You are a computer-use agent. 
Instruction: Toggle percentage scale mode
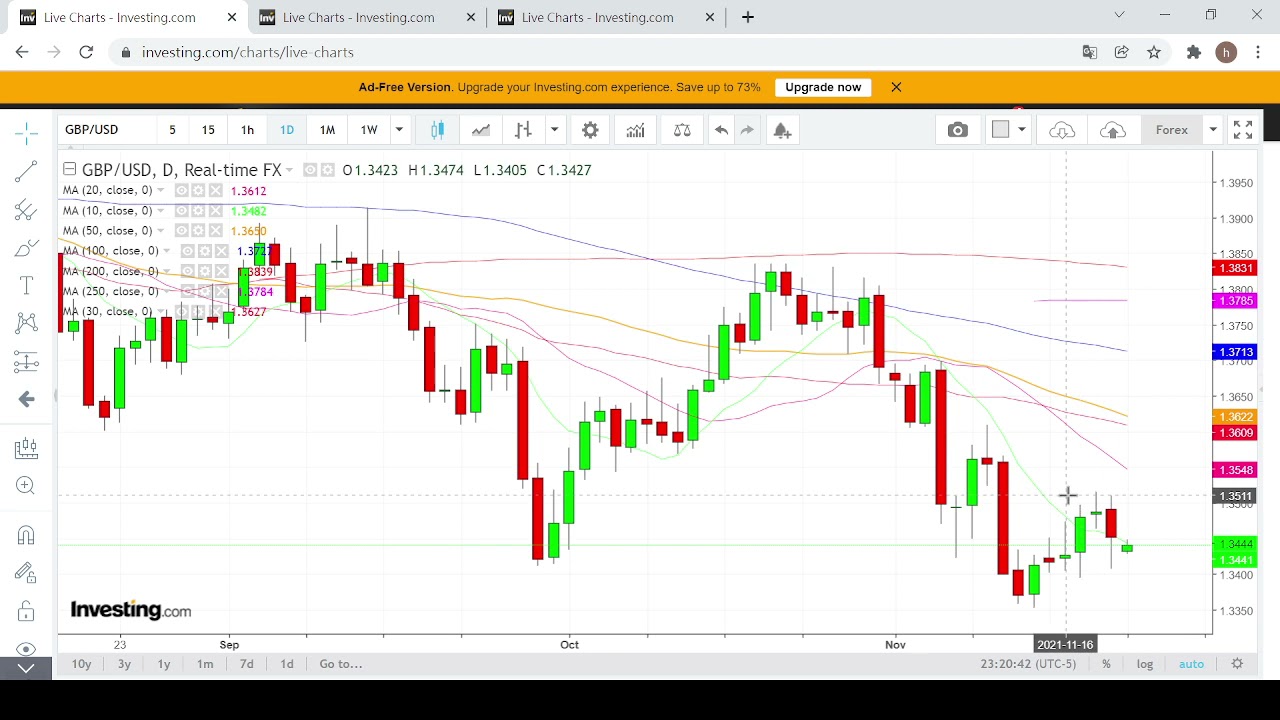[x=1106, y=664]
